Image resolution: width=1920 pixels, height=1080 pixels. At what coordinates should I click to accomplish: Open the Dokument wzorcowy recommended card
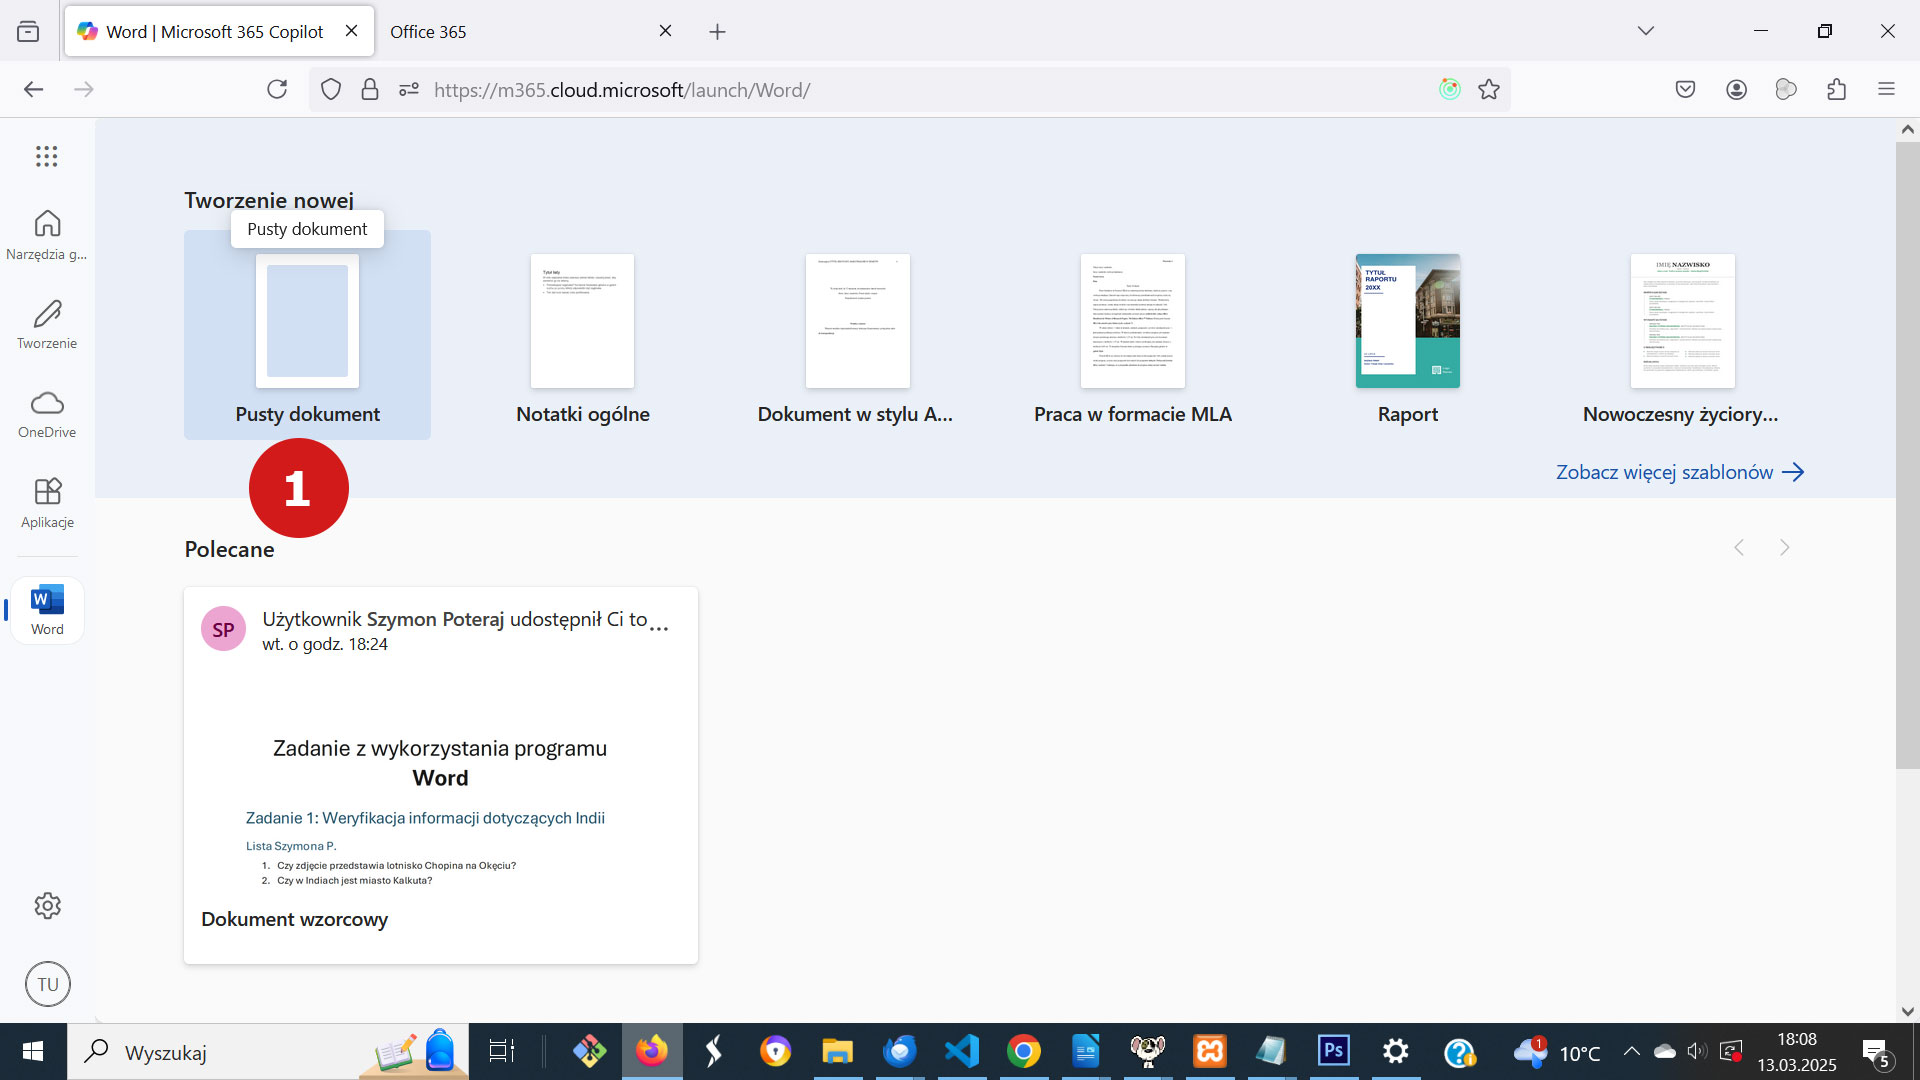coord(440,775)
